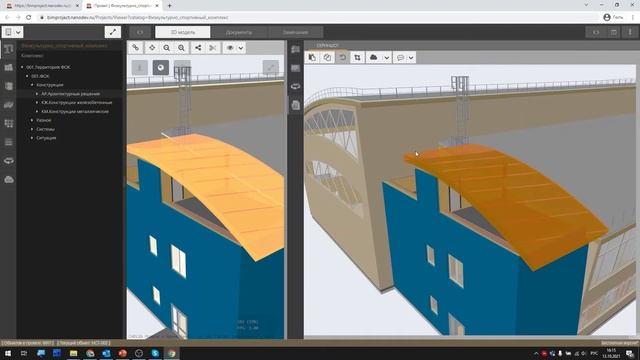The height and width of the screenshot is (360, 640).
Task: Click the 360 view icon in left sidebar
Action: point(9,161)
